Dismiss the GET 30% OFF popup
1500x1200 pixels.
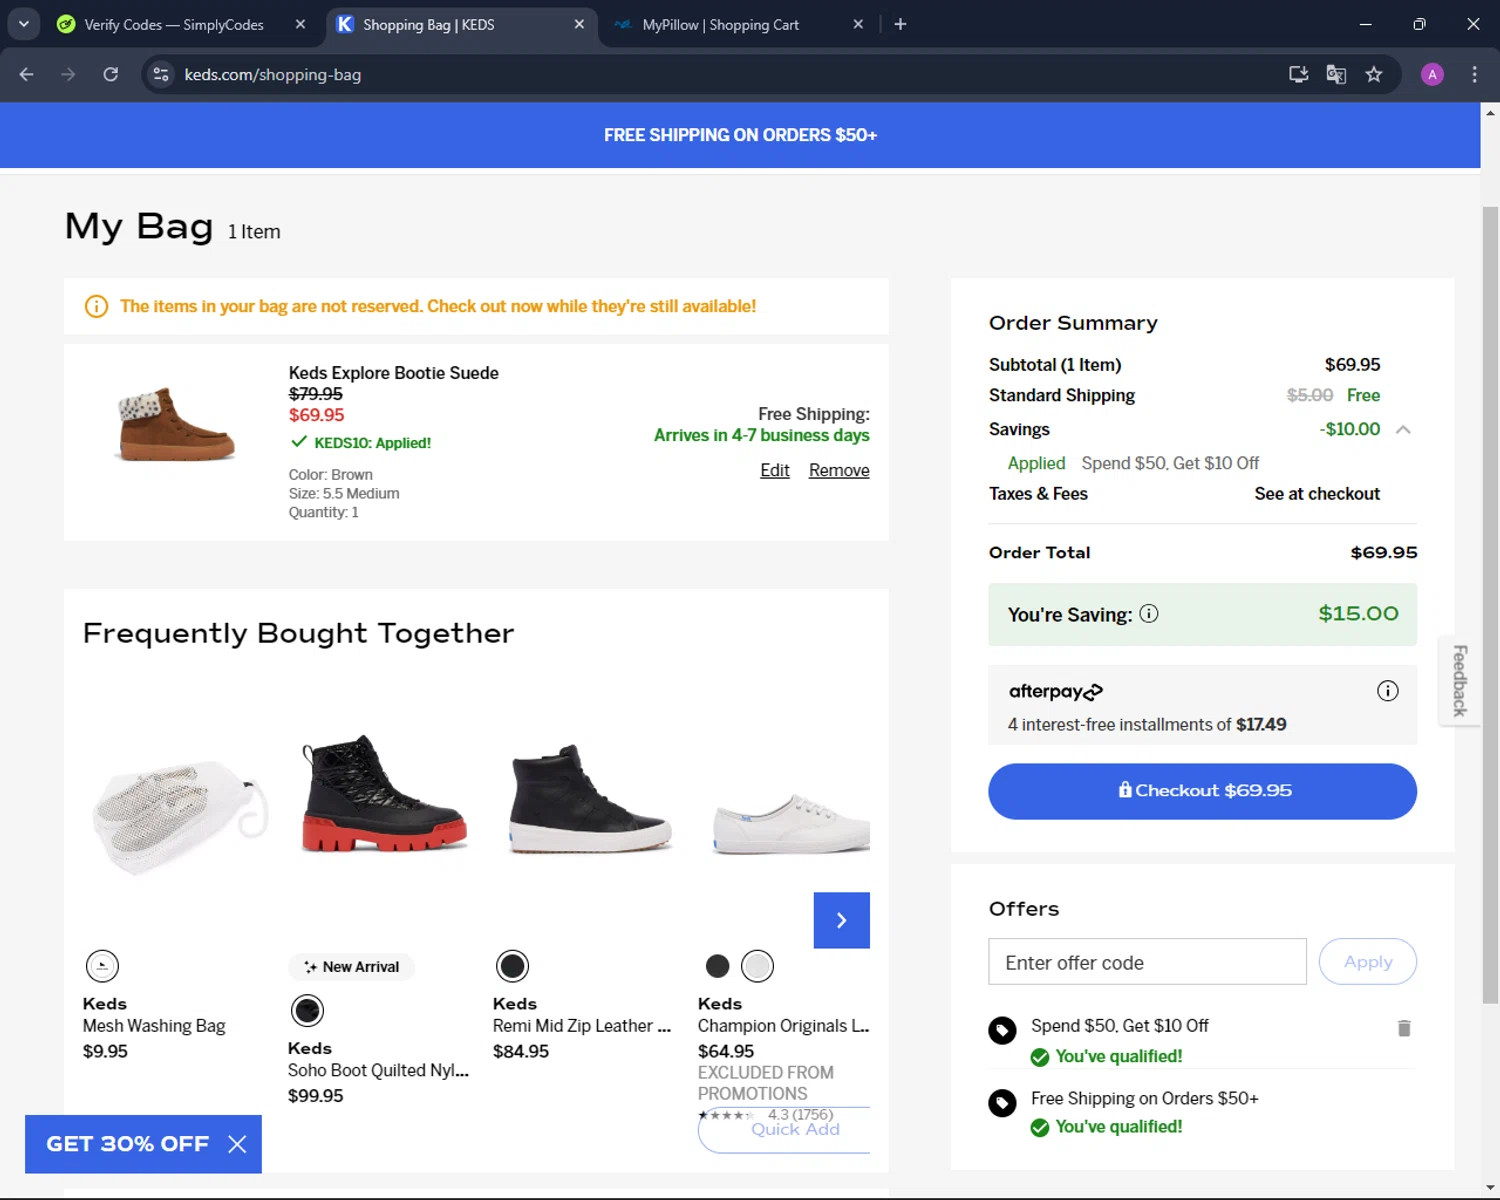point(237,1144)
